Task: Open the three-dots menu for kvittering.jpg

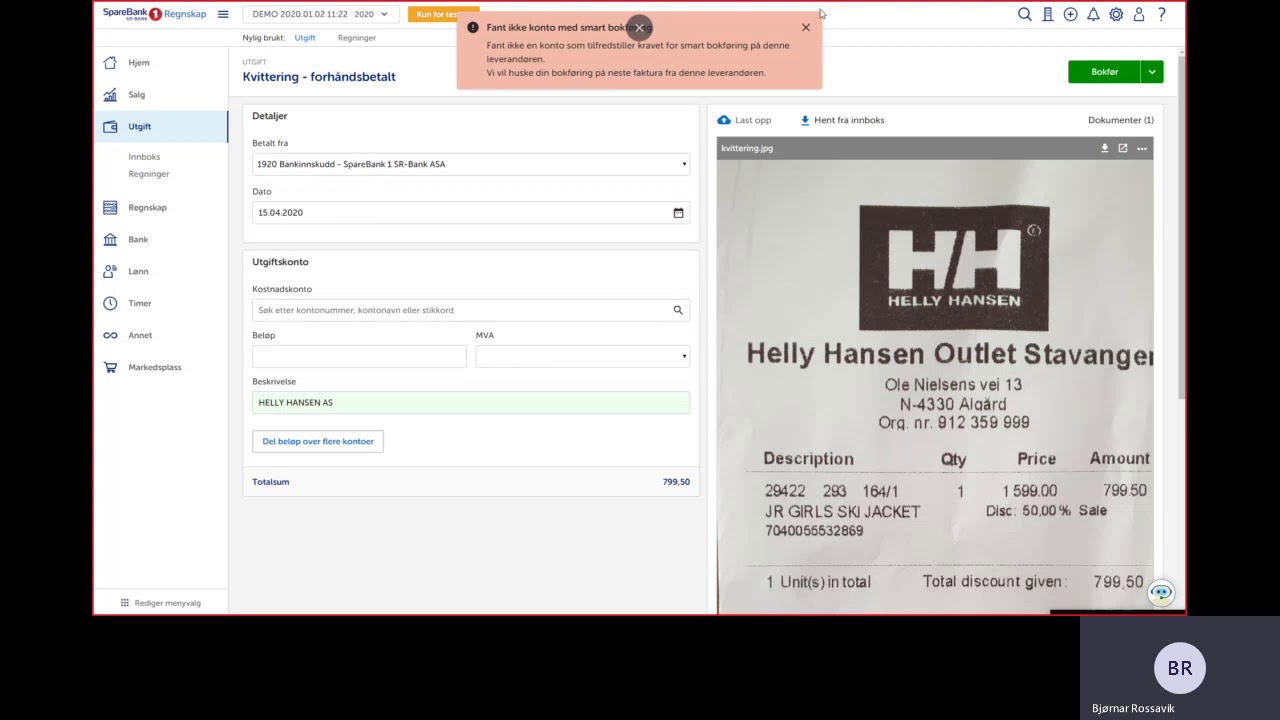Action: [1142, 148]
